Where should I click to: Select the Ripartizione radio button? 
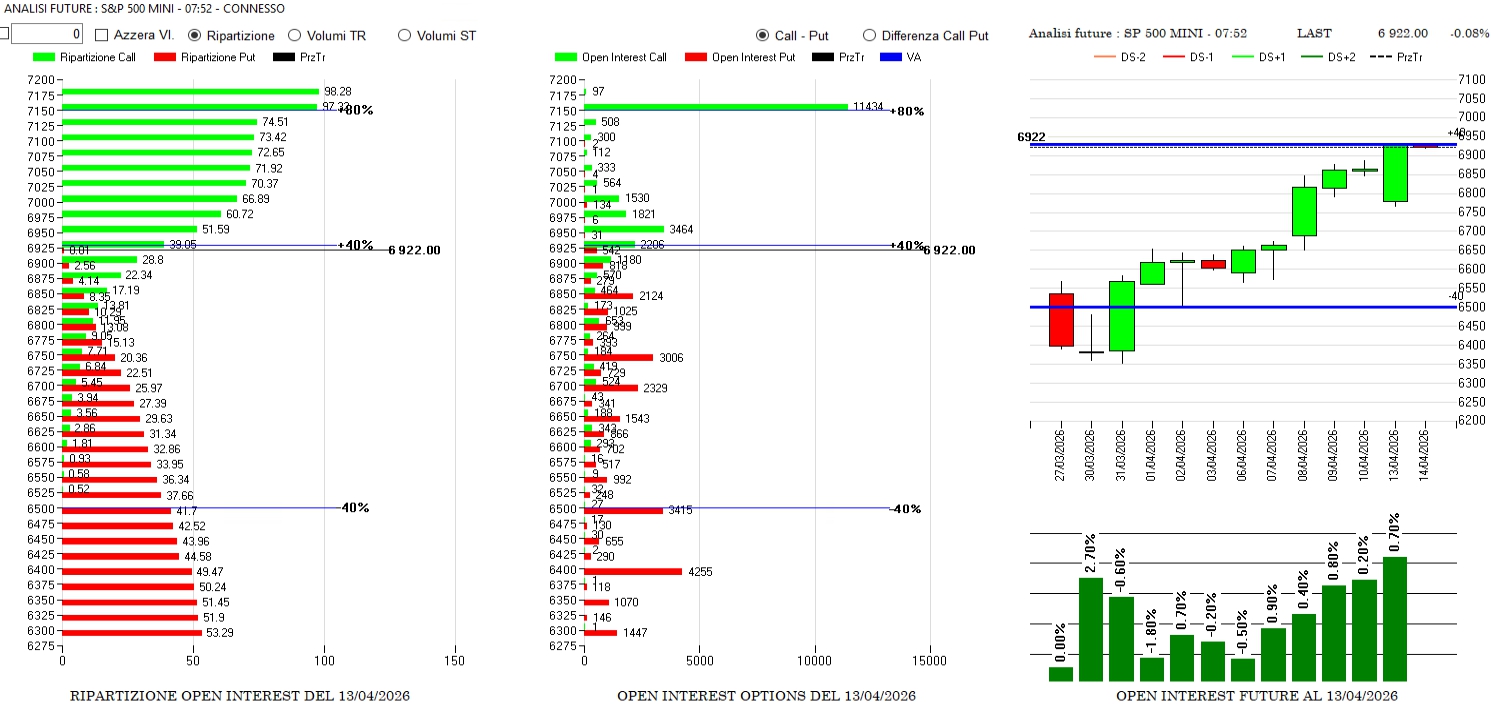tap(196, 35)
